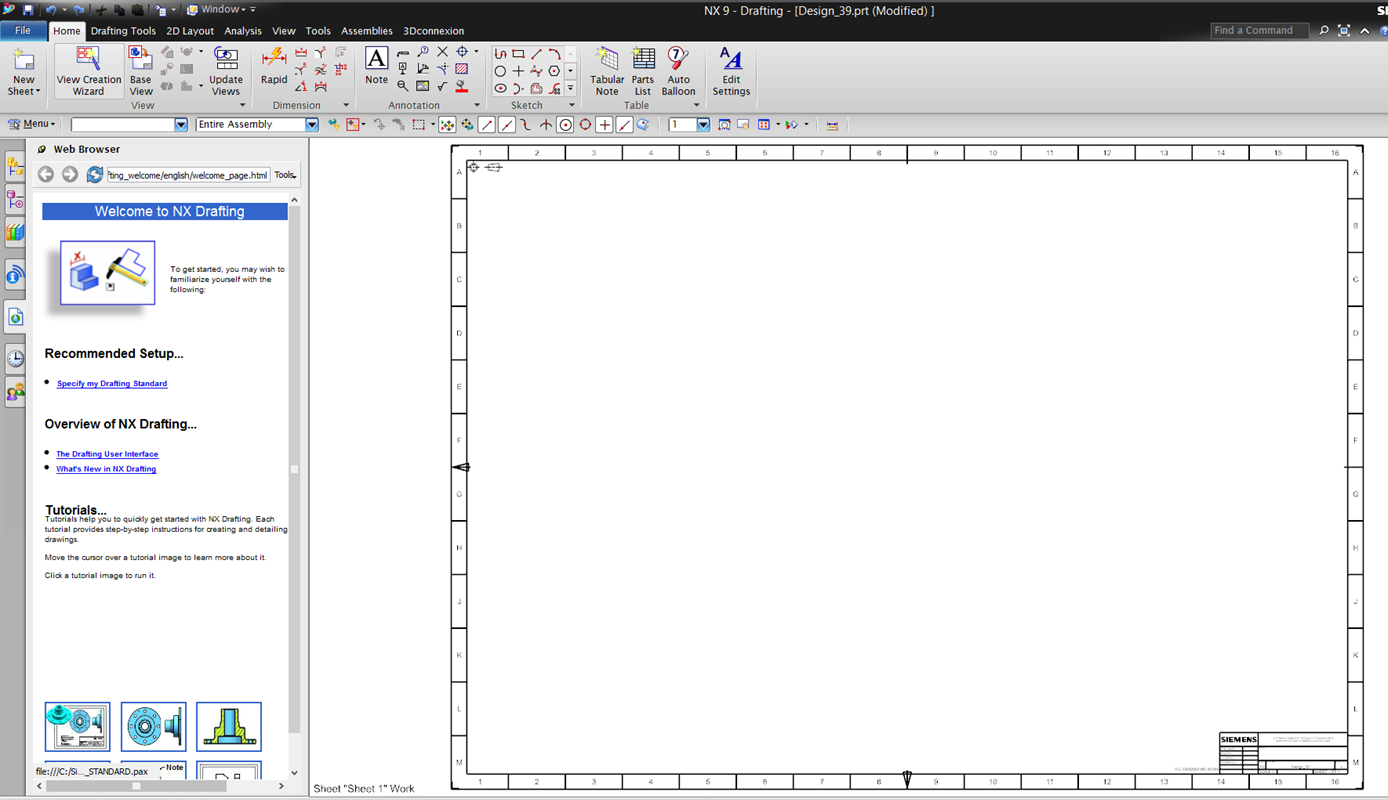Click the browser vertical scrollbar thumb
The width and height of the screenshot is (1388, 800).
294,469
